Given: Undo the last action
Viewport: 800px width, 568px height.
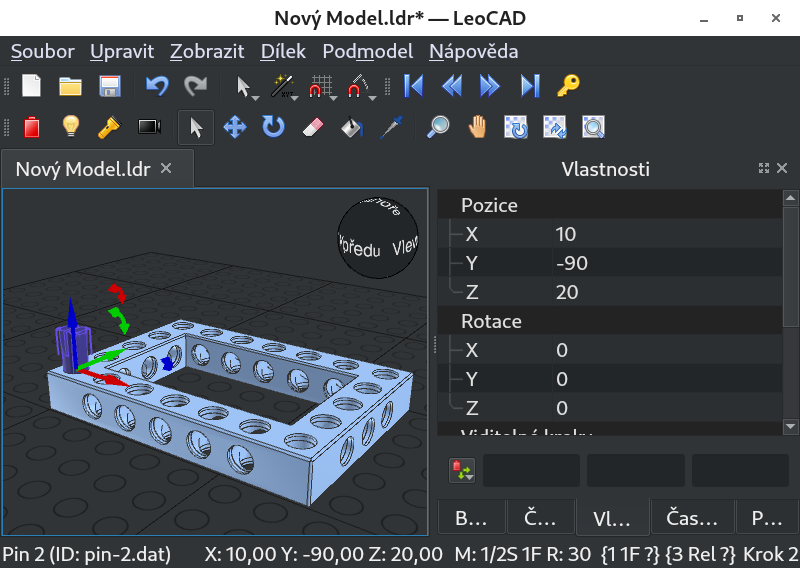Looking at the screenshot, I should click(157, 86).
